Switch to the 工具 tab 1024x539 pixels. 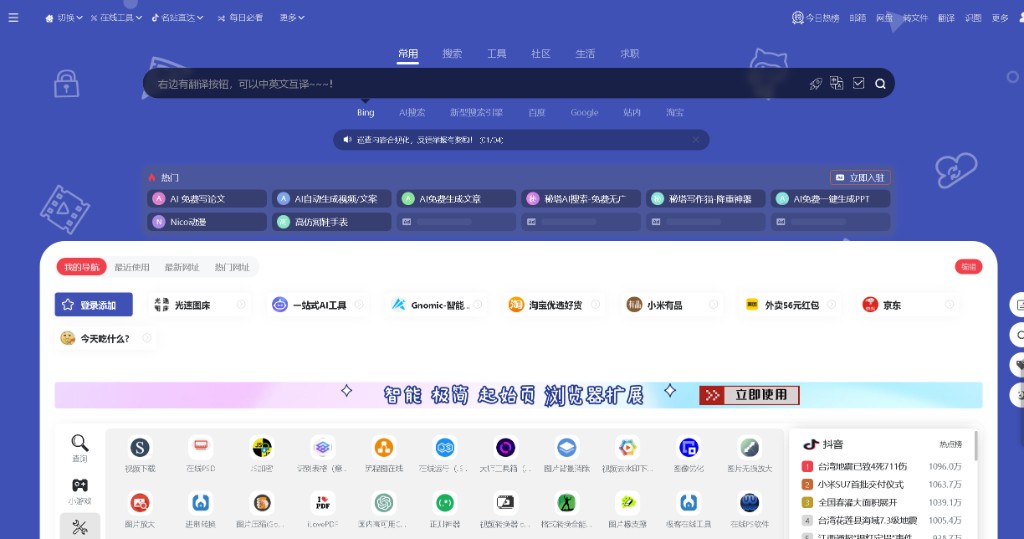(496, 54)
